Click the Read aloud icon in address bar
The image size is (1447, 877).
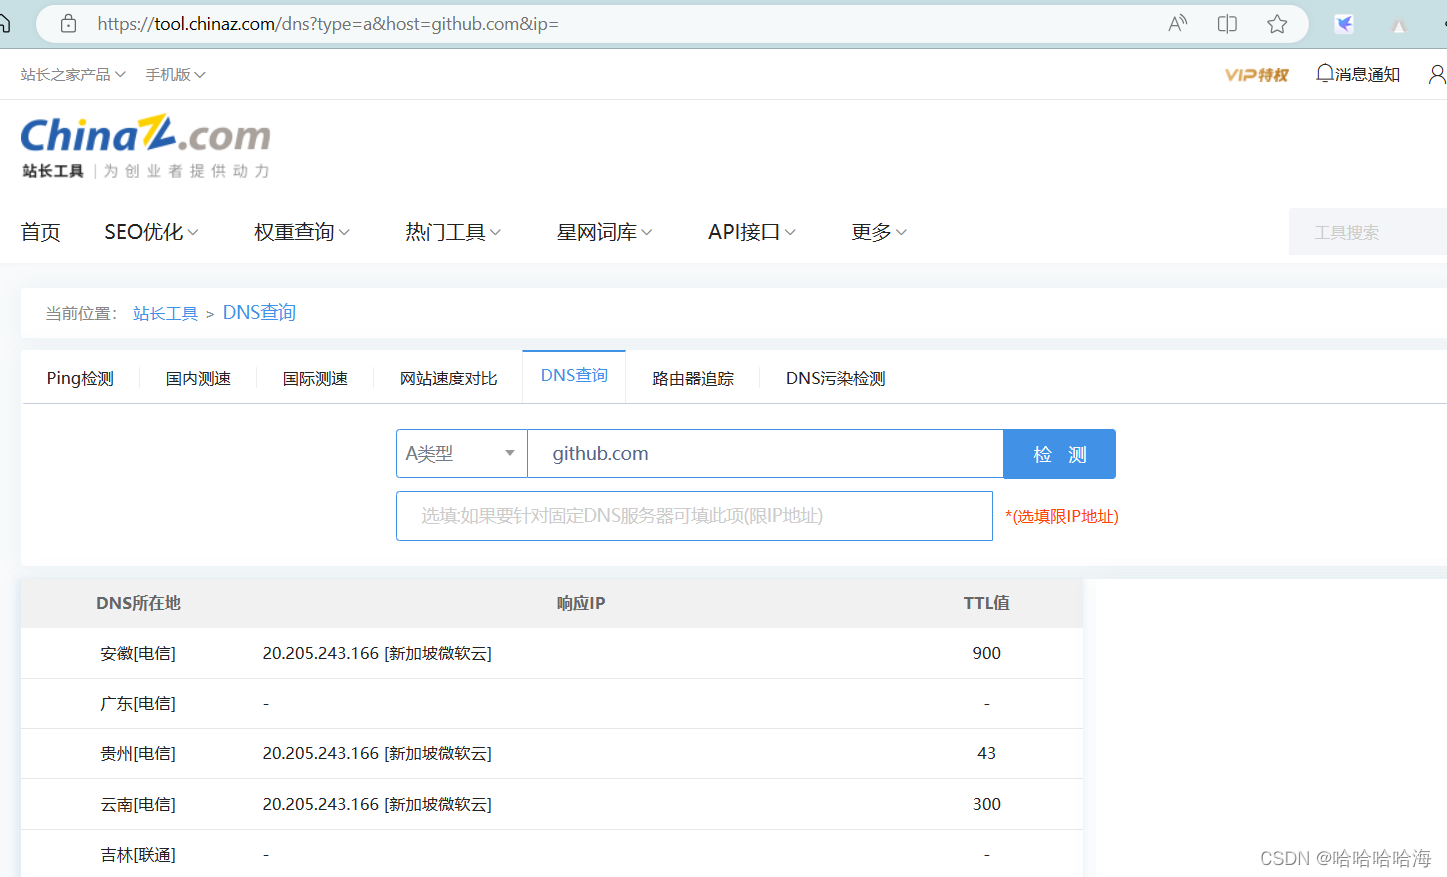1178,24
